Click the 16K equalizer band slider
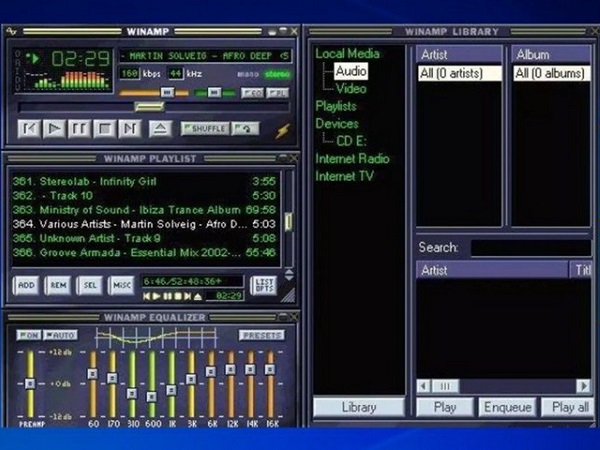The width and height of the screenshot is (600, 450). 270,369
